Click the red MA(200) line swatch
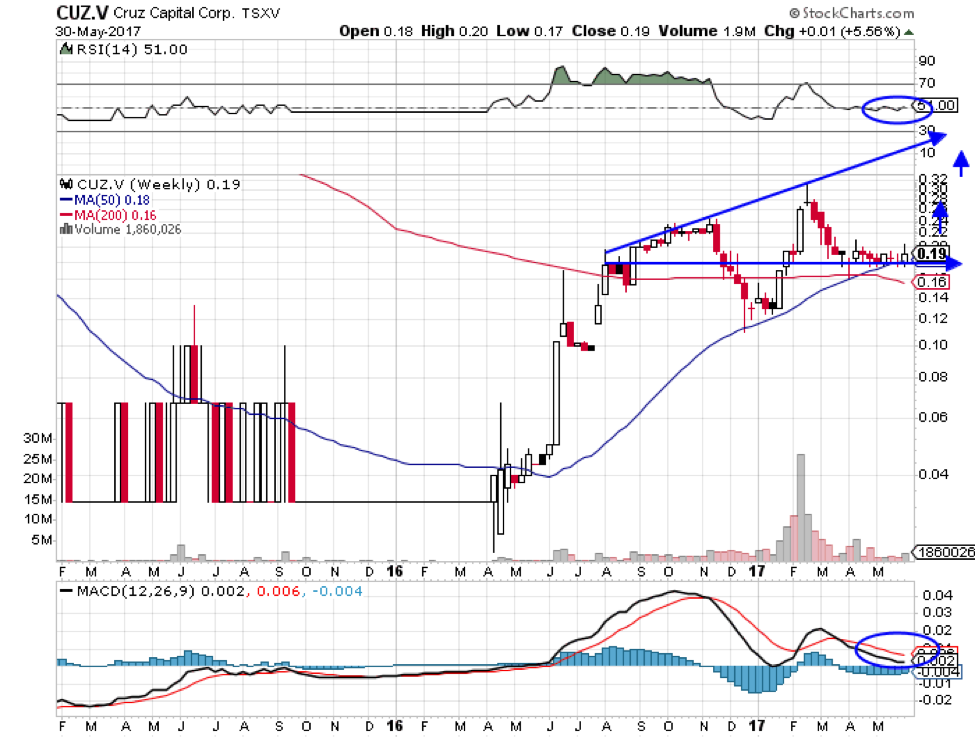The image size is (975, 738). click(66, 215)
